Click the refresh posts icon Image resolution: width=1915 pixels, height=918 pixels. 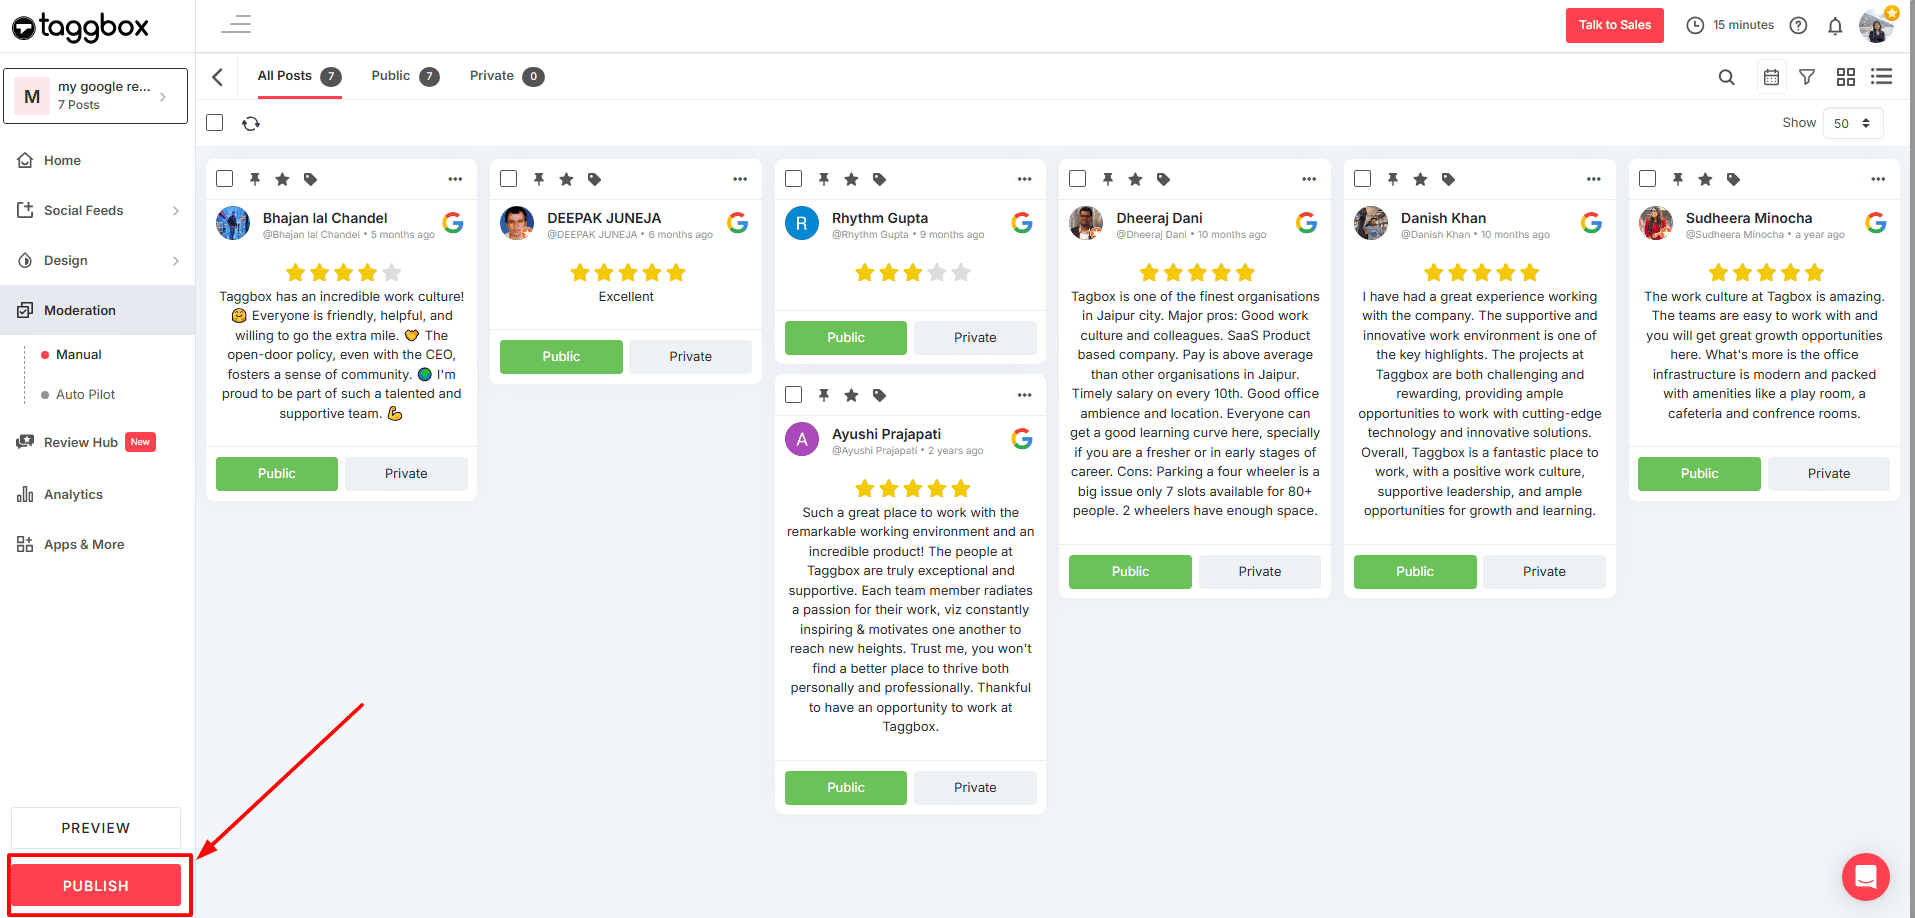click(251, 123)
